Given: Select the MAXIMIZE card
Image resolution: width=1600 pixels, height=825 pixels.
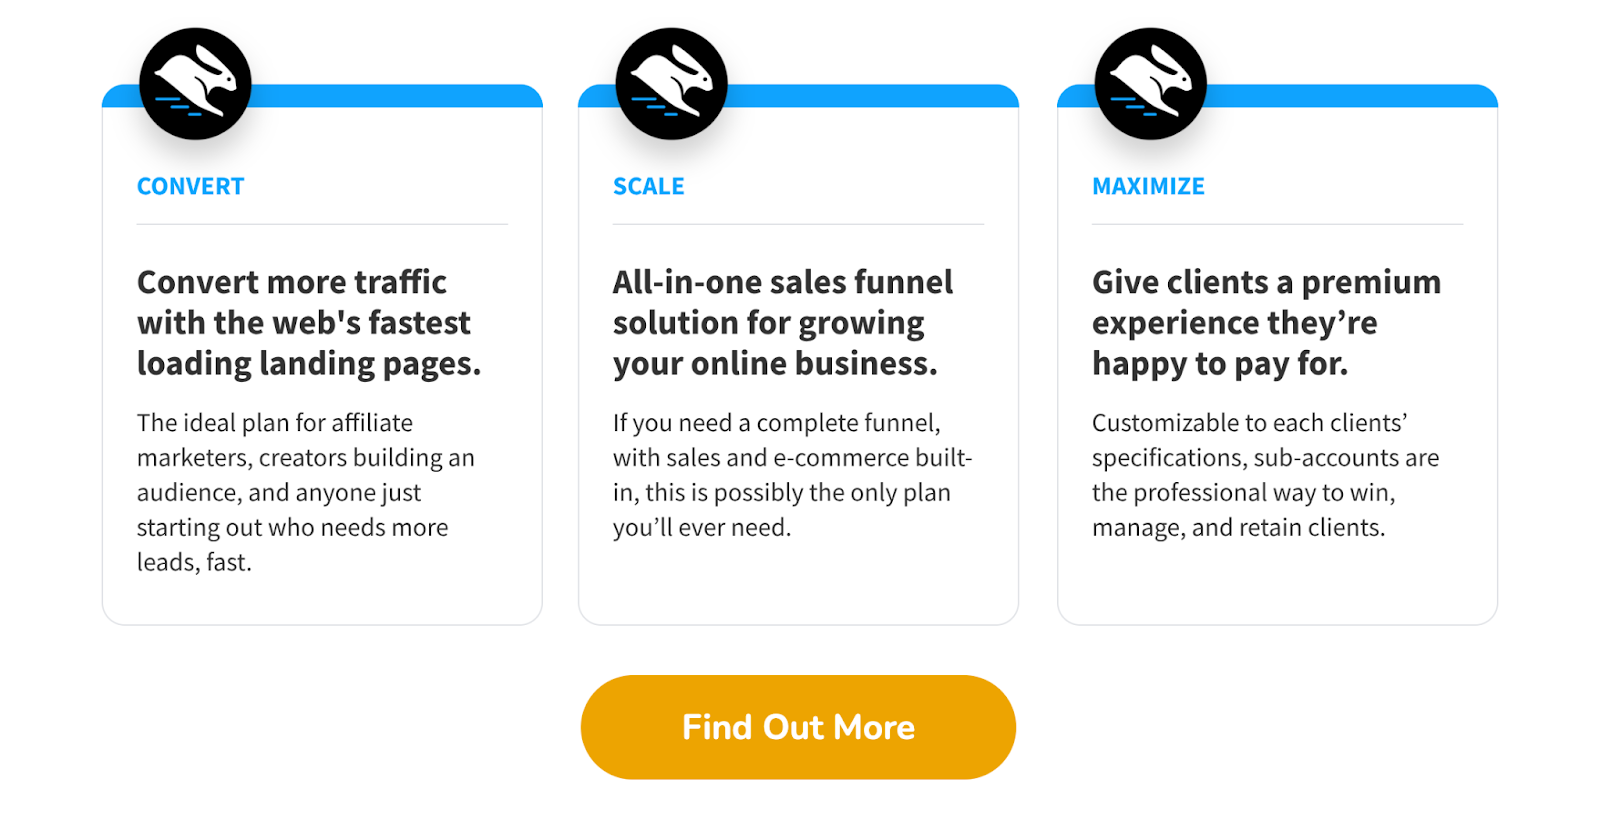Looking at the screenshot, I should [1277, 400].
